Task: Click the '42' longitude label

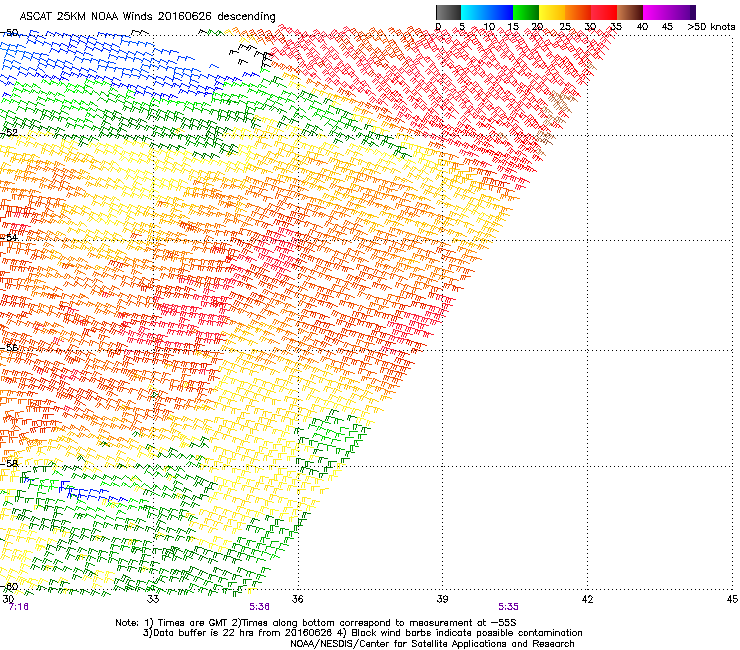Action: point(587,599)
